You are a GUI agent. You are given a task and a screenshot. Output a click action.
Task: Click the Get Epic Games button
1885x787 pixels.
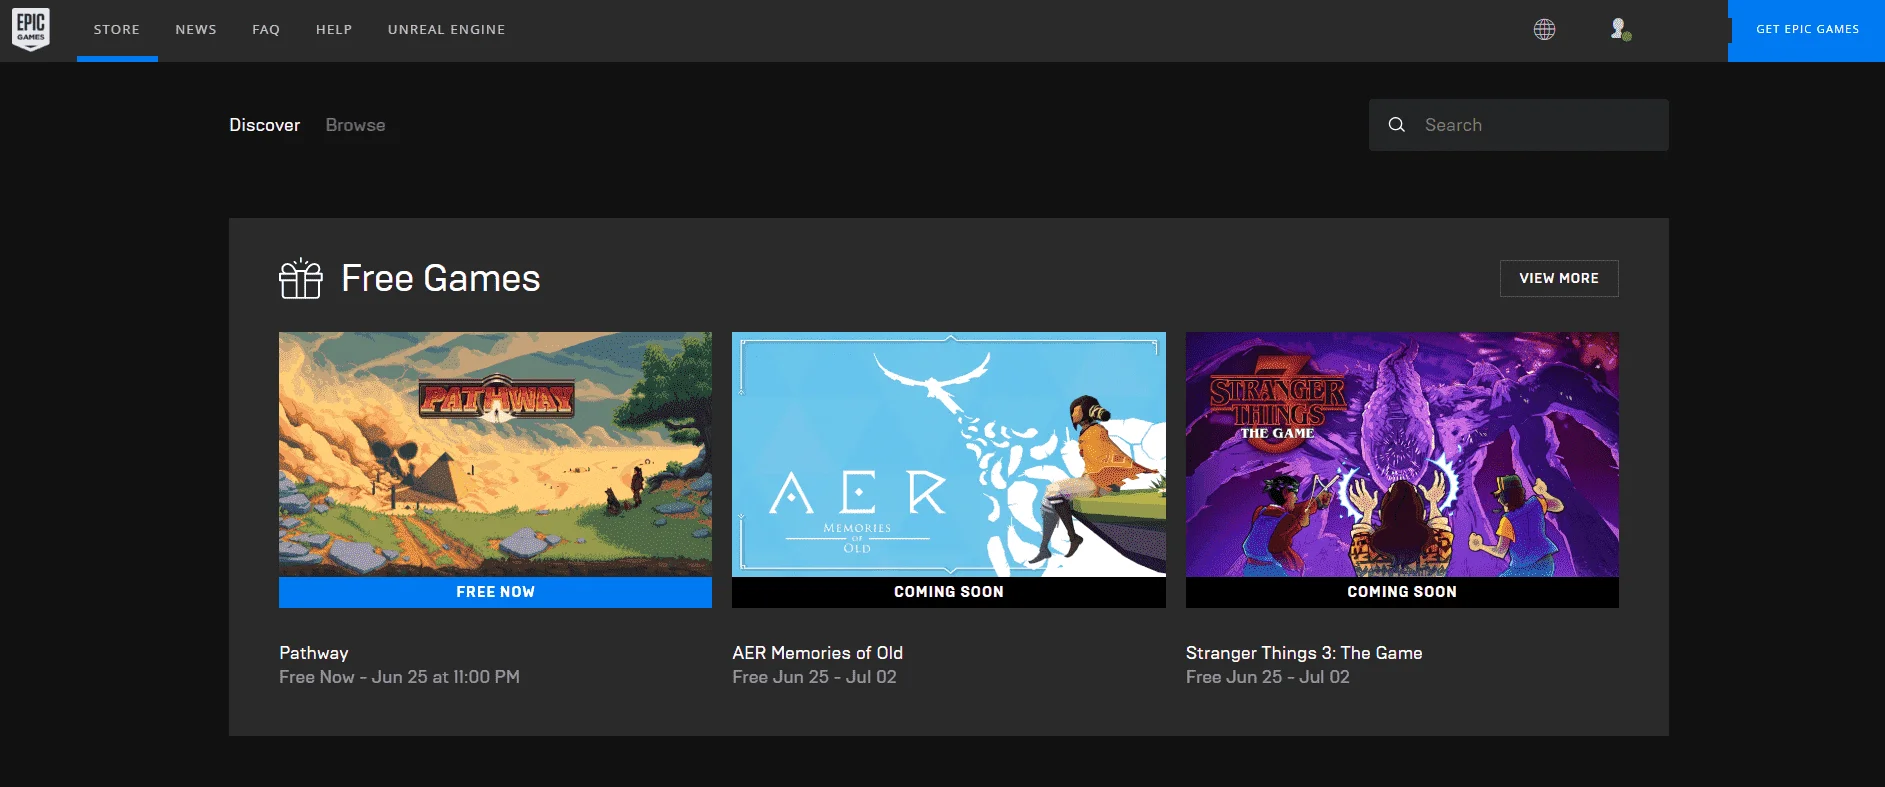pos(1806,30)
